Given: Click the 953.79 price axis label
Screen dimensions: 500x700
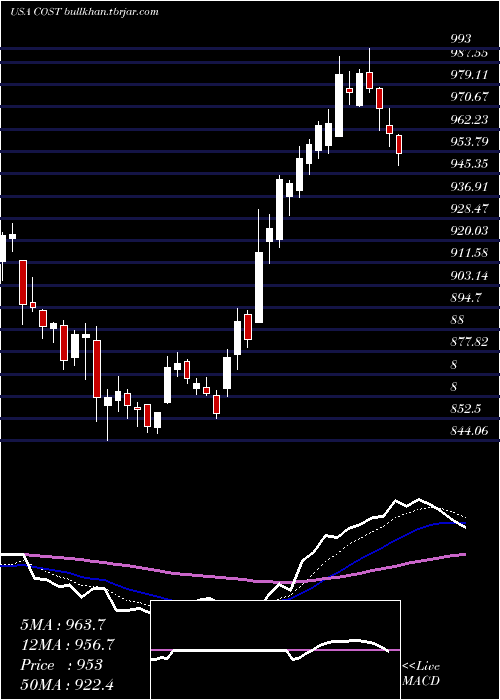Looking at the screenshot, I should tap(469, 142).
